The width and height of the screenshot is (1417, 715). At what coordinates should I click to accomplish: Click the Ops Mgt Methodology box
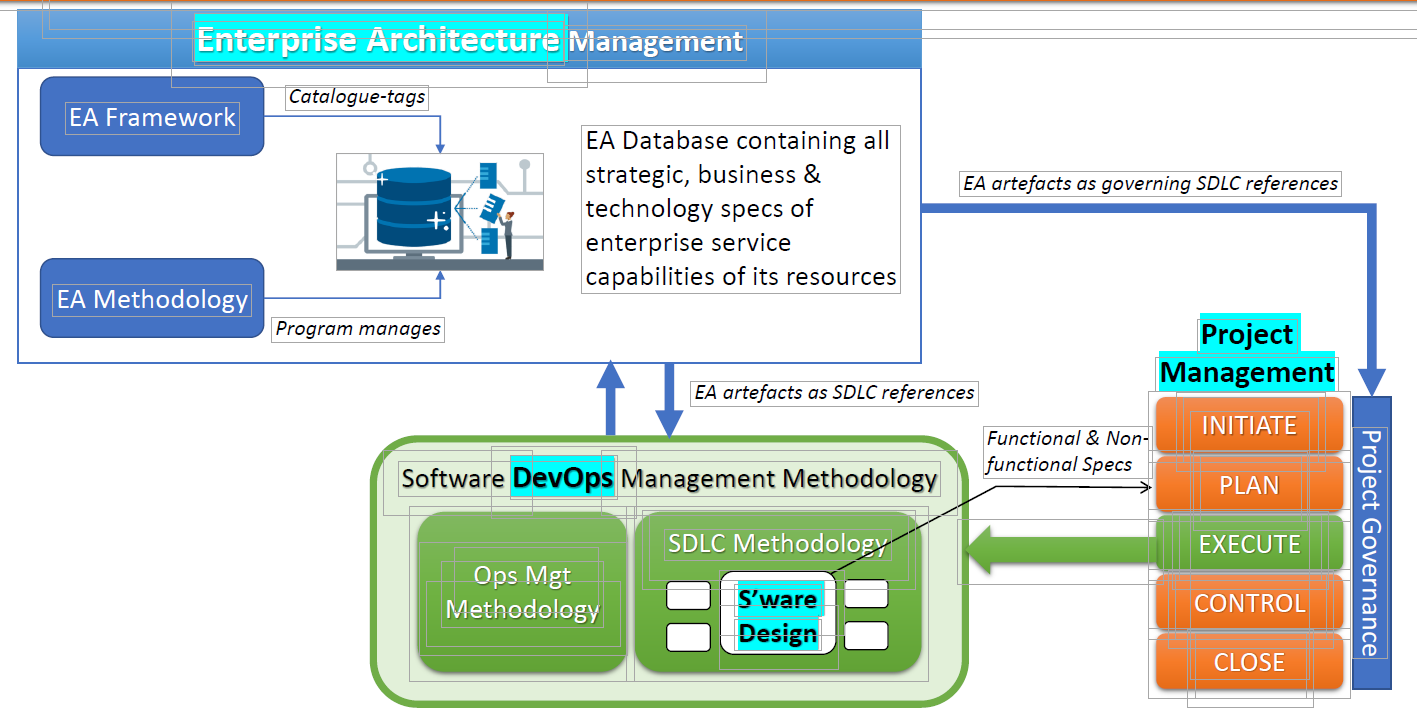[522, 592]
